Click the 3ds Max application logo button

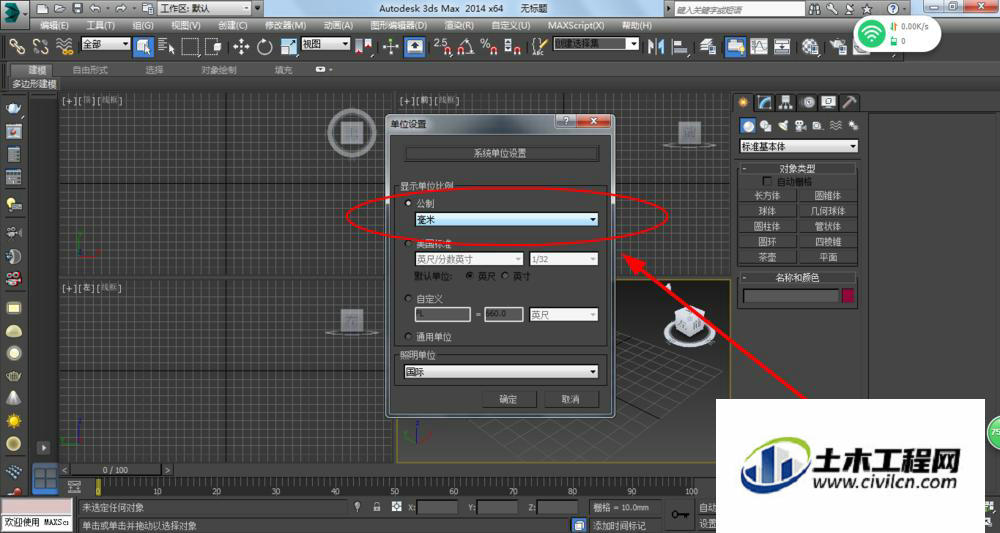click(15, 13)
